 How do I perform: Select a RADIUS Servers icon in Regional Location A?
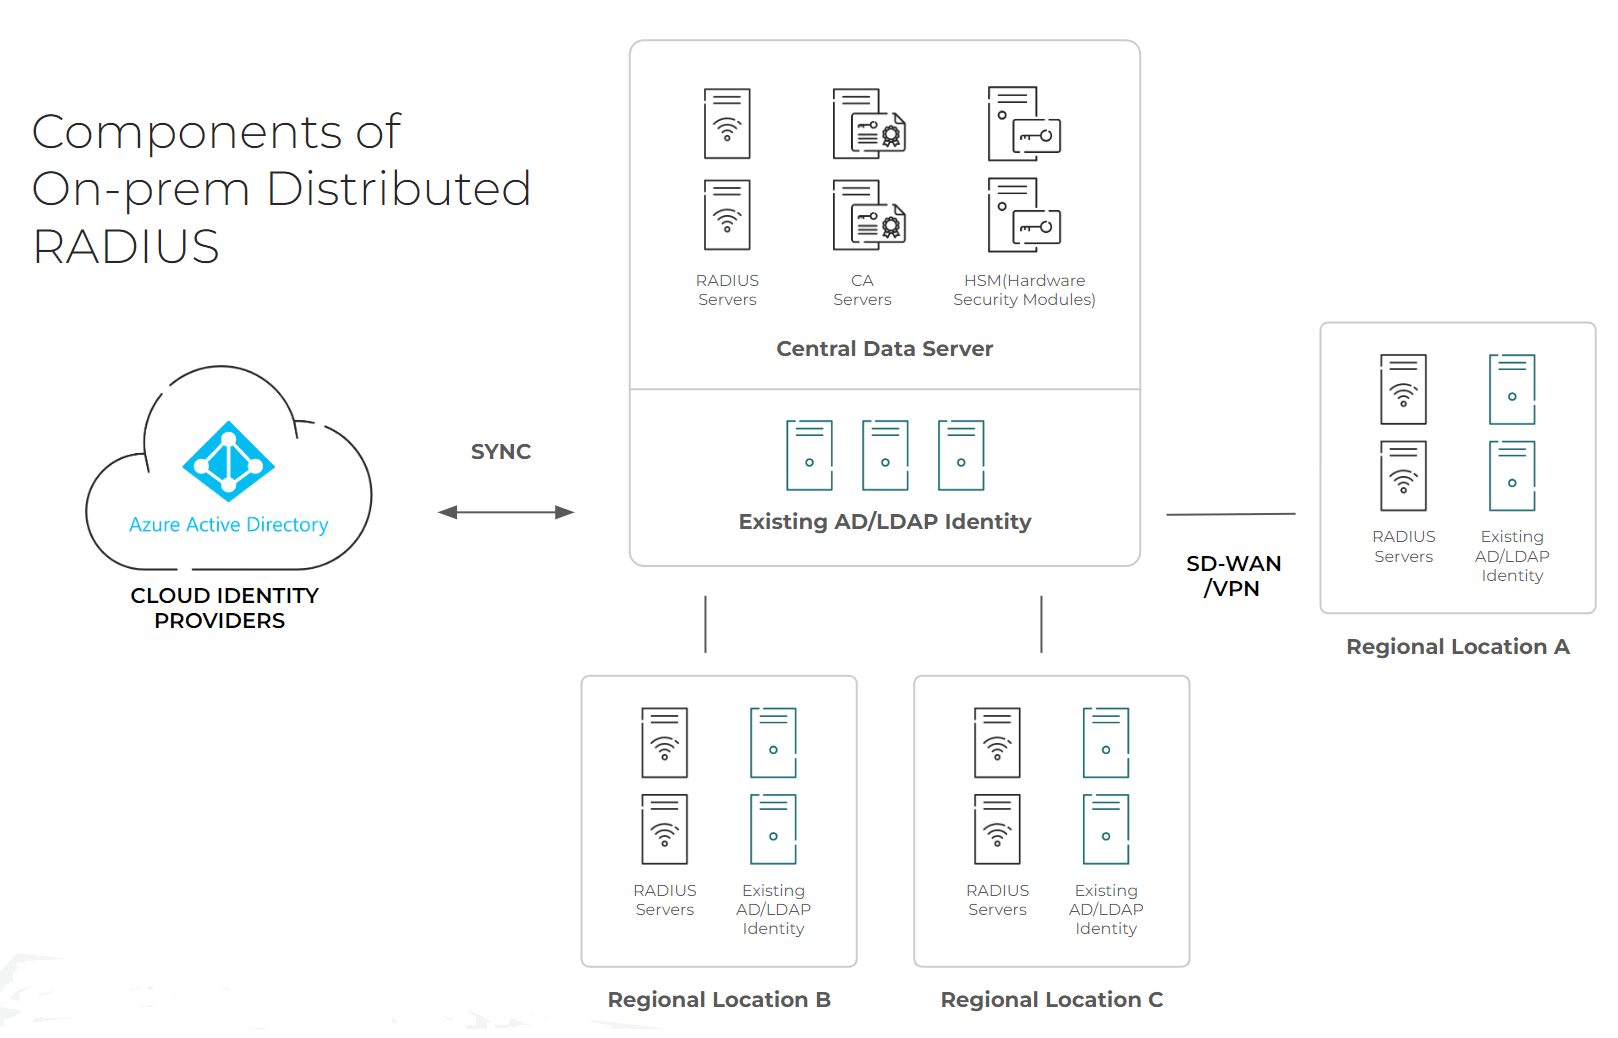click(x=1403, y=389)
